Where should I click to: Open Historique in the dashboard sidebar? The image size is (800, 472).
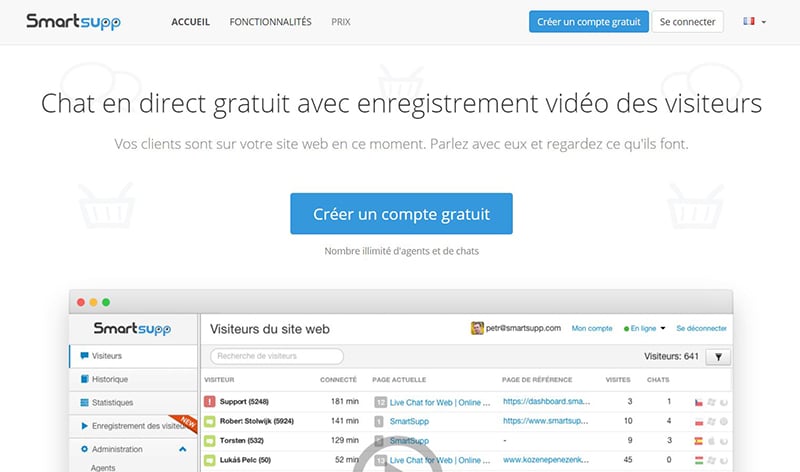click(x=133, y=379)
